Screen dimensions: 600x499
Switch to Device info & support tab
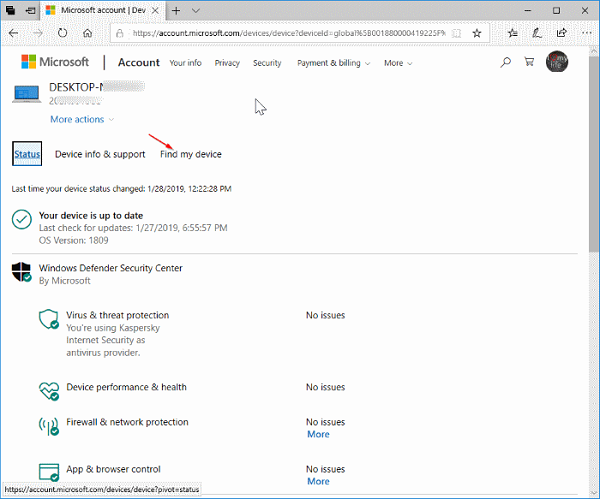tap(100, 154)
